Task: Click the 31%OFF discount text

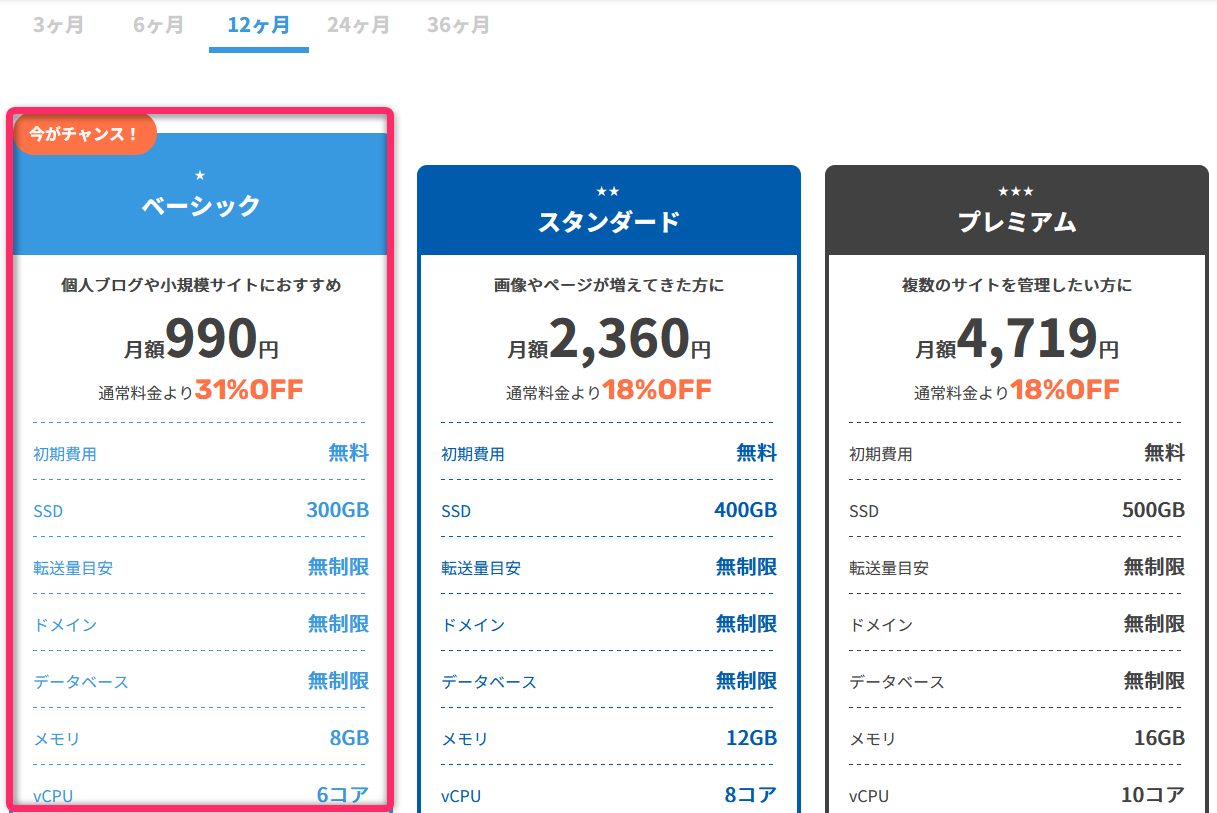Action: point(247,389)
